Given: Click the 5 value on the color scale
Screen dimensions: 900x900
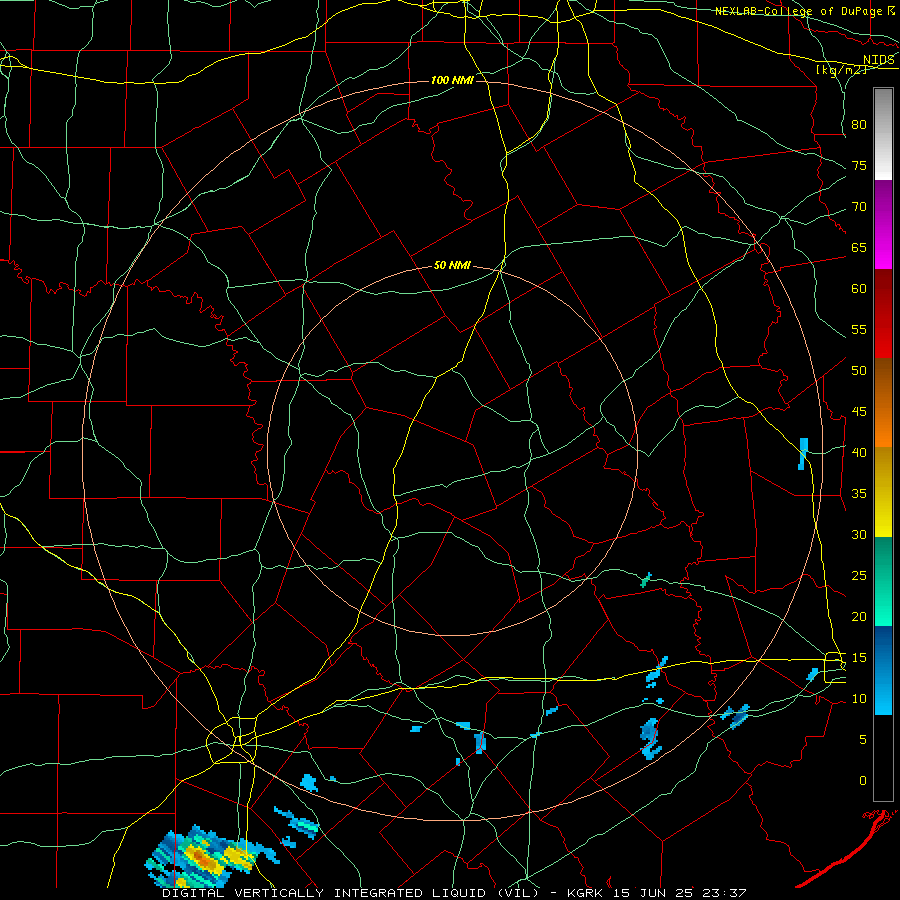Looking at the screenshot, I should click(x=863, y=740).
